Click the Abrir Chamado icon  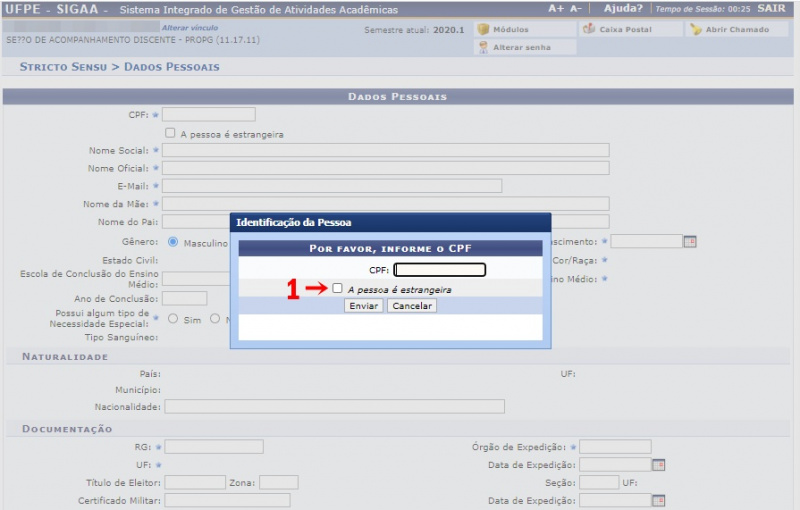click(696, 30)
